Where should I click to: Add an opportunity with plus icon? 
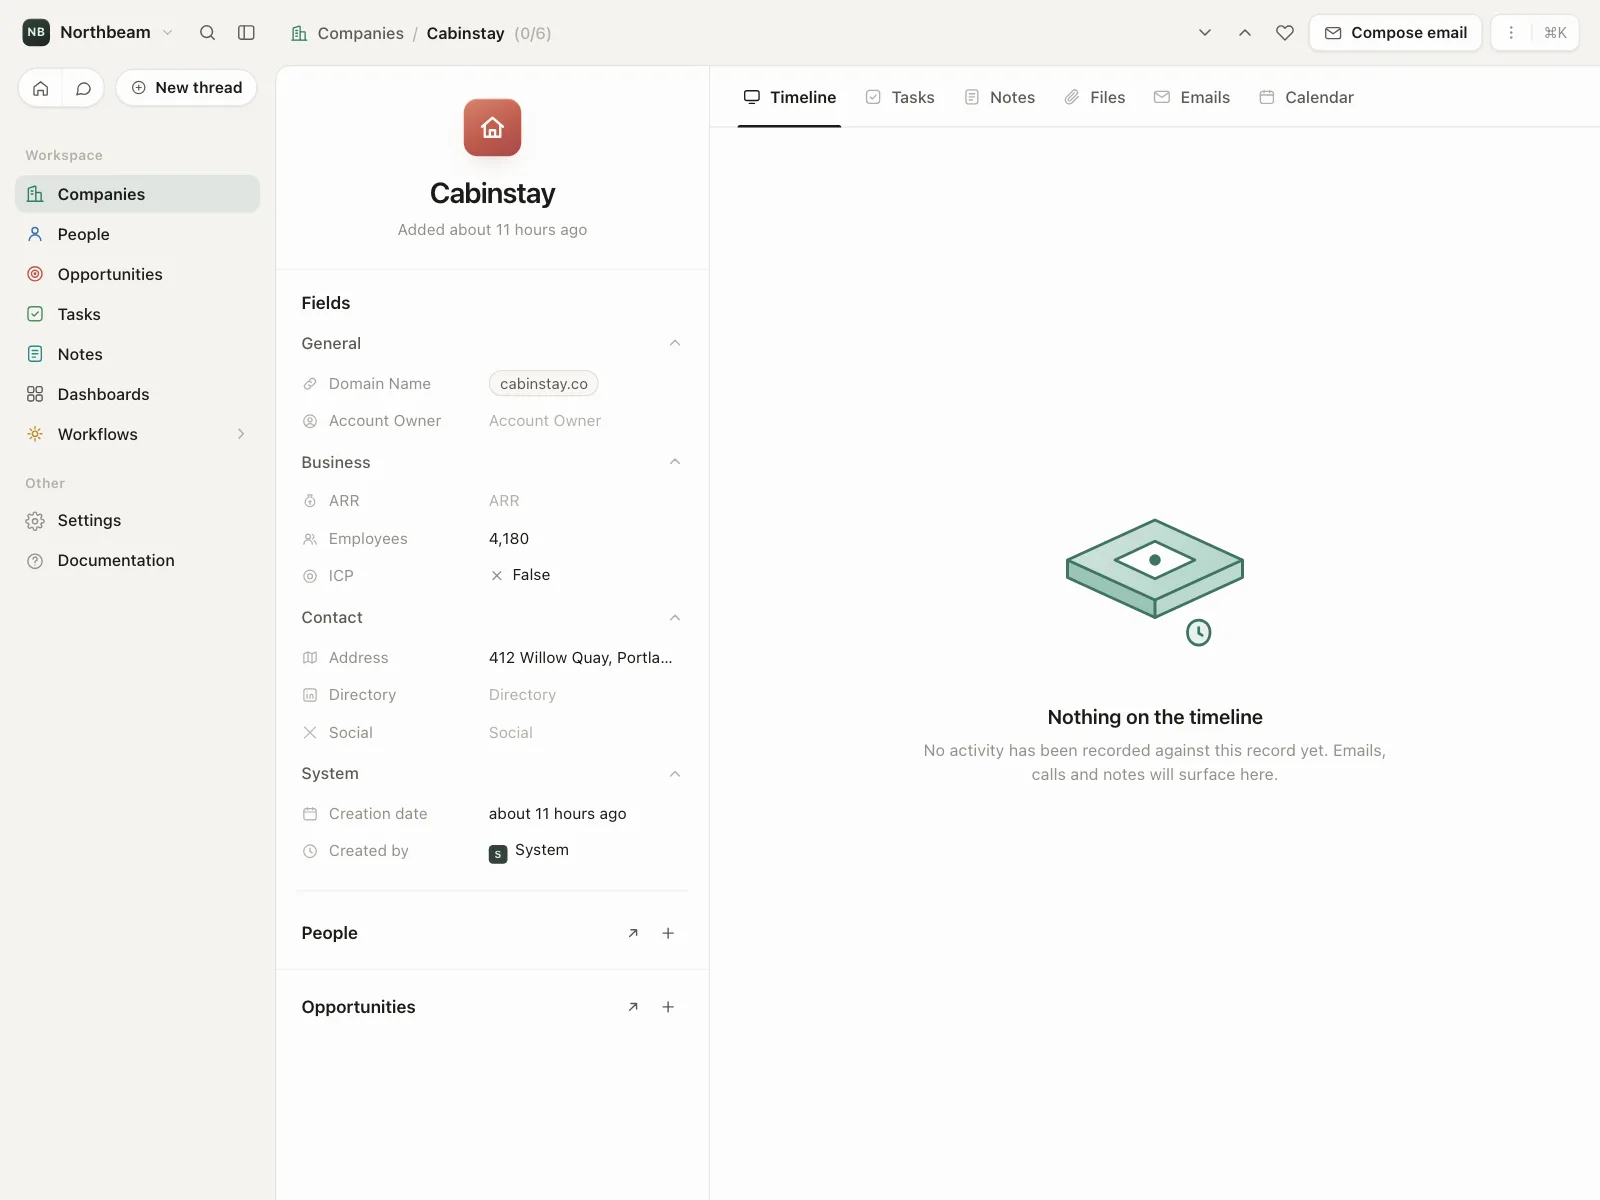[x=668, y=1007]
